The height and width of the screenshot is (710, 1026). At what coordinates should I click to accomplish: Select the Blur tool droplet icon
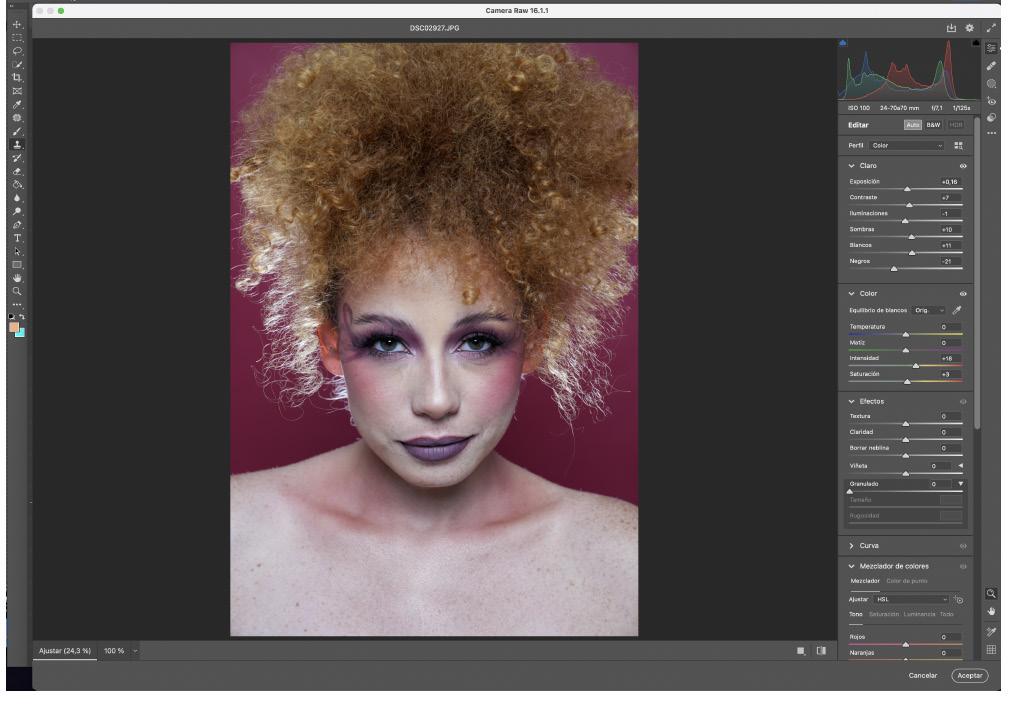[x=17, y=198]
